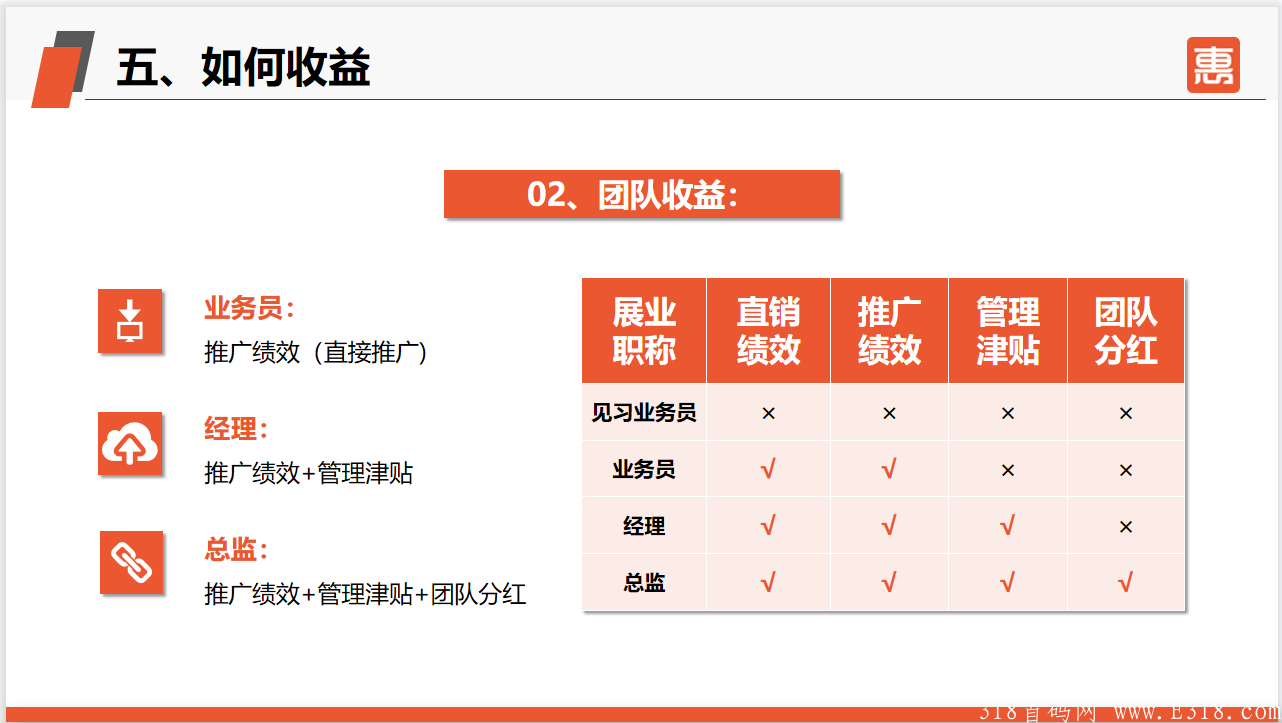Click the chain link icon beside 总监

131,563
